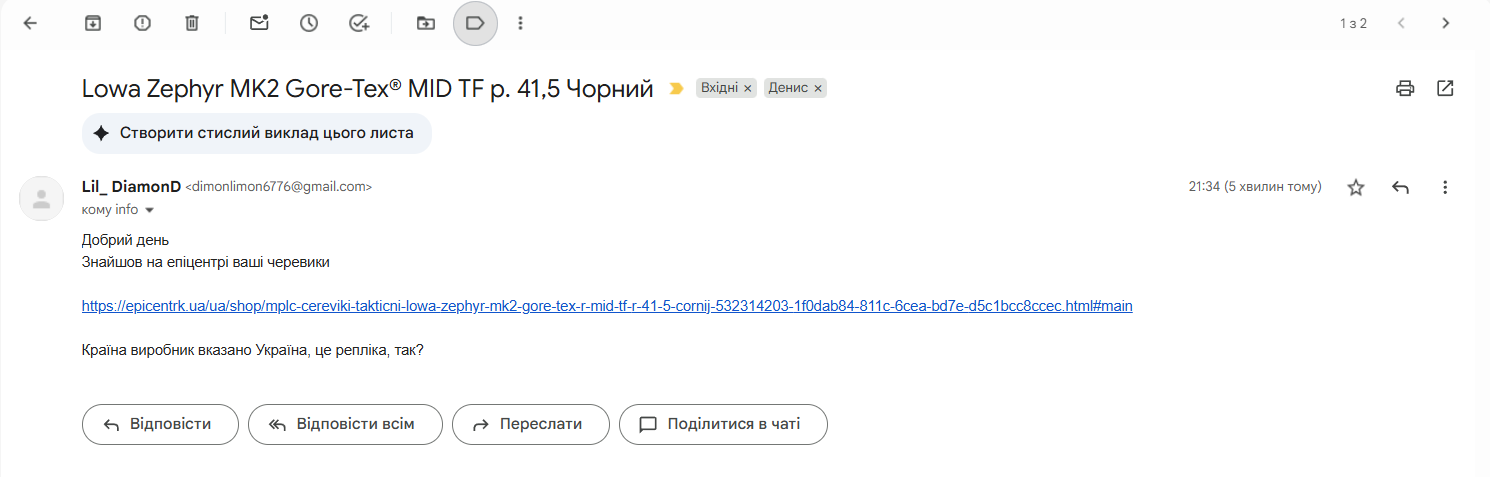Screen dimensions: 1490x477
Task: Click the 'Відповісти всім' button
Action: pos(341,424)
